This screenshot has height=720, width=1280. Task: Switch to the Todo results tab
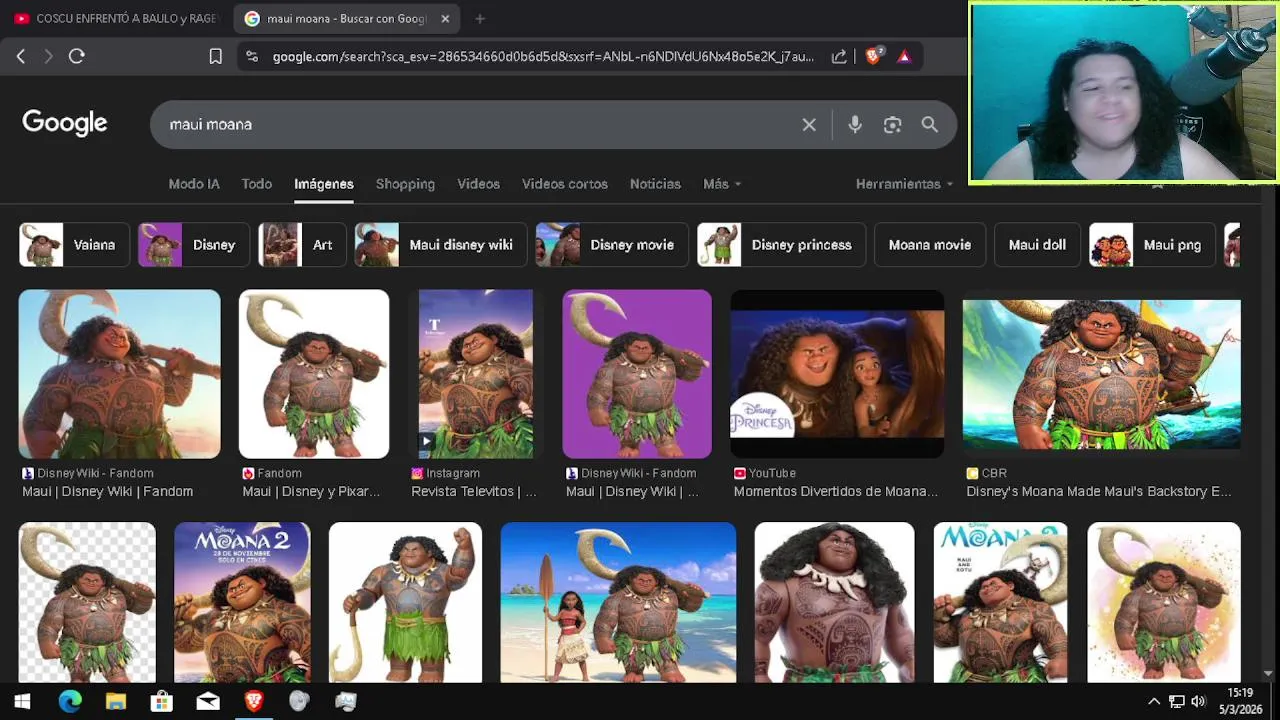pos(257,184)
